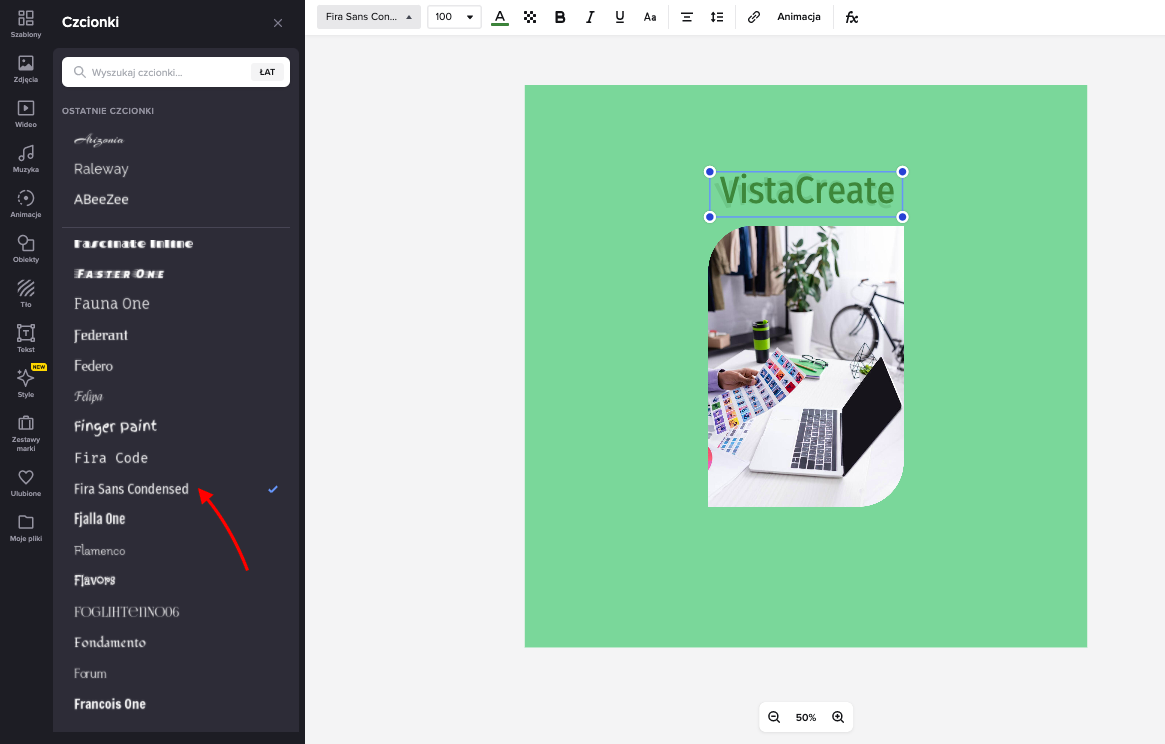Select the VistaCreate text on canvas
The image size is (1165, 744).
[806, 191]
